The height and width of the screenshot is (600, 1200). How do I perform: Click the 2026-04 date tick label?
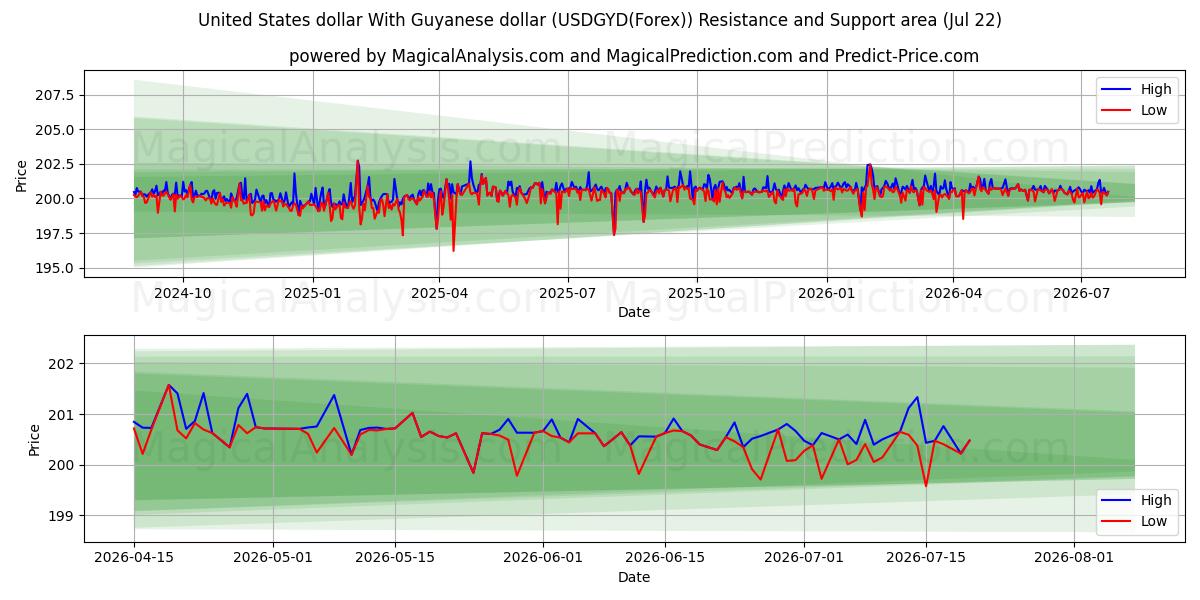[x=953, y=294]
